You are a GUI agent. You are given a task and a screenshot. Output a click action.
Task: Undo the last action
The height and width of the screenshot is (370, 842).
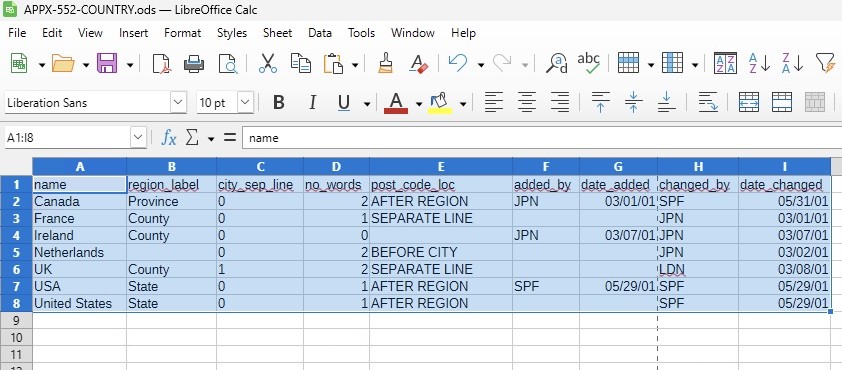[x=458, y=64]
